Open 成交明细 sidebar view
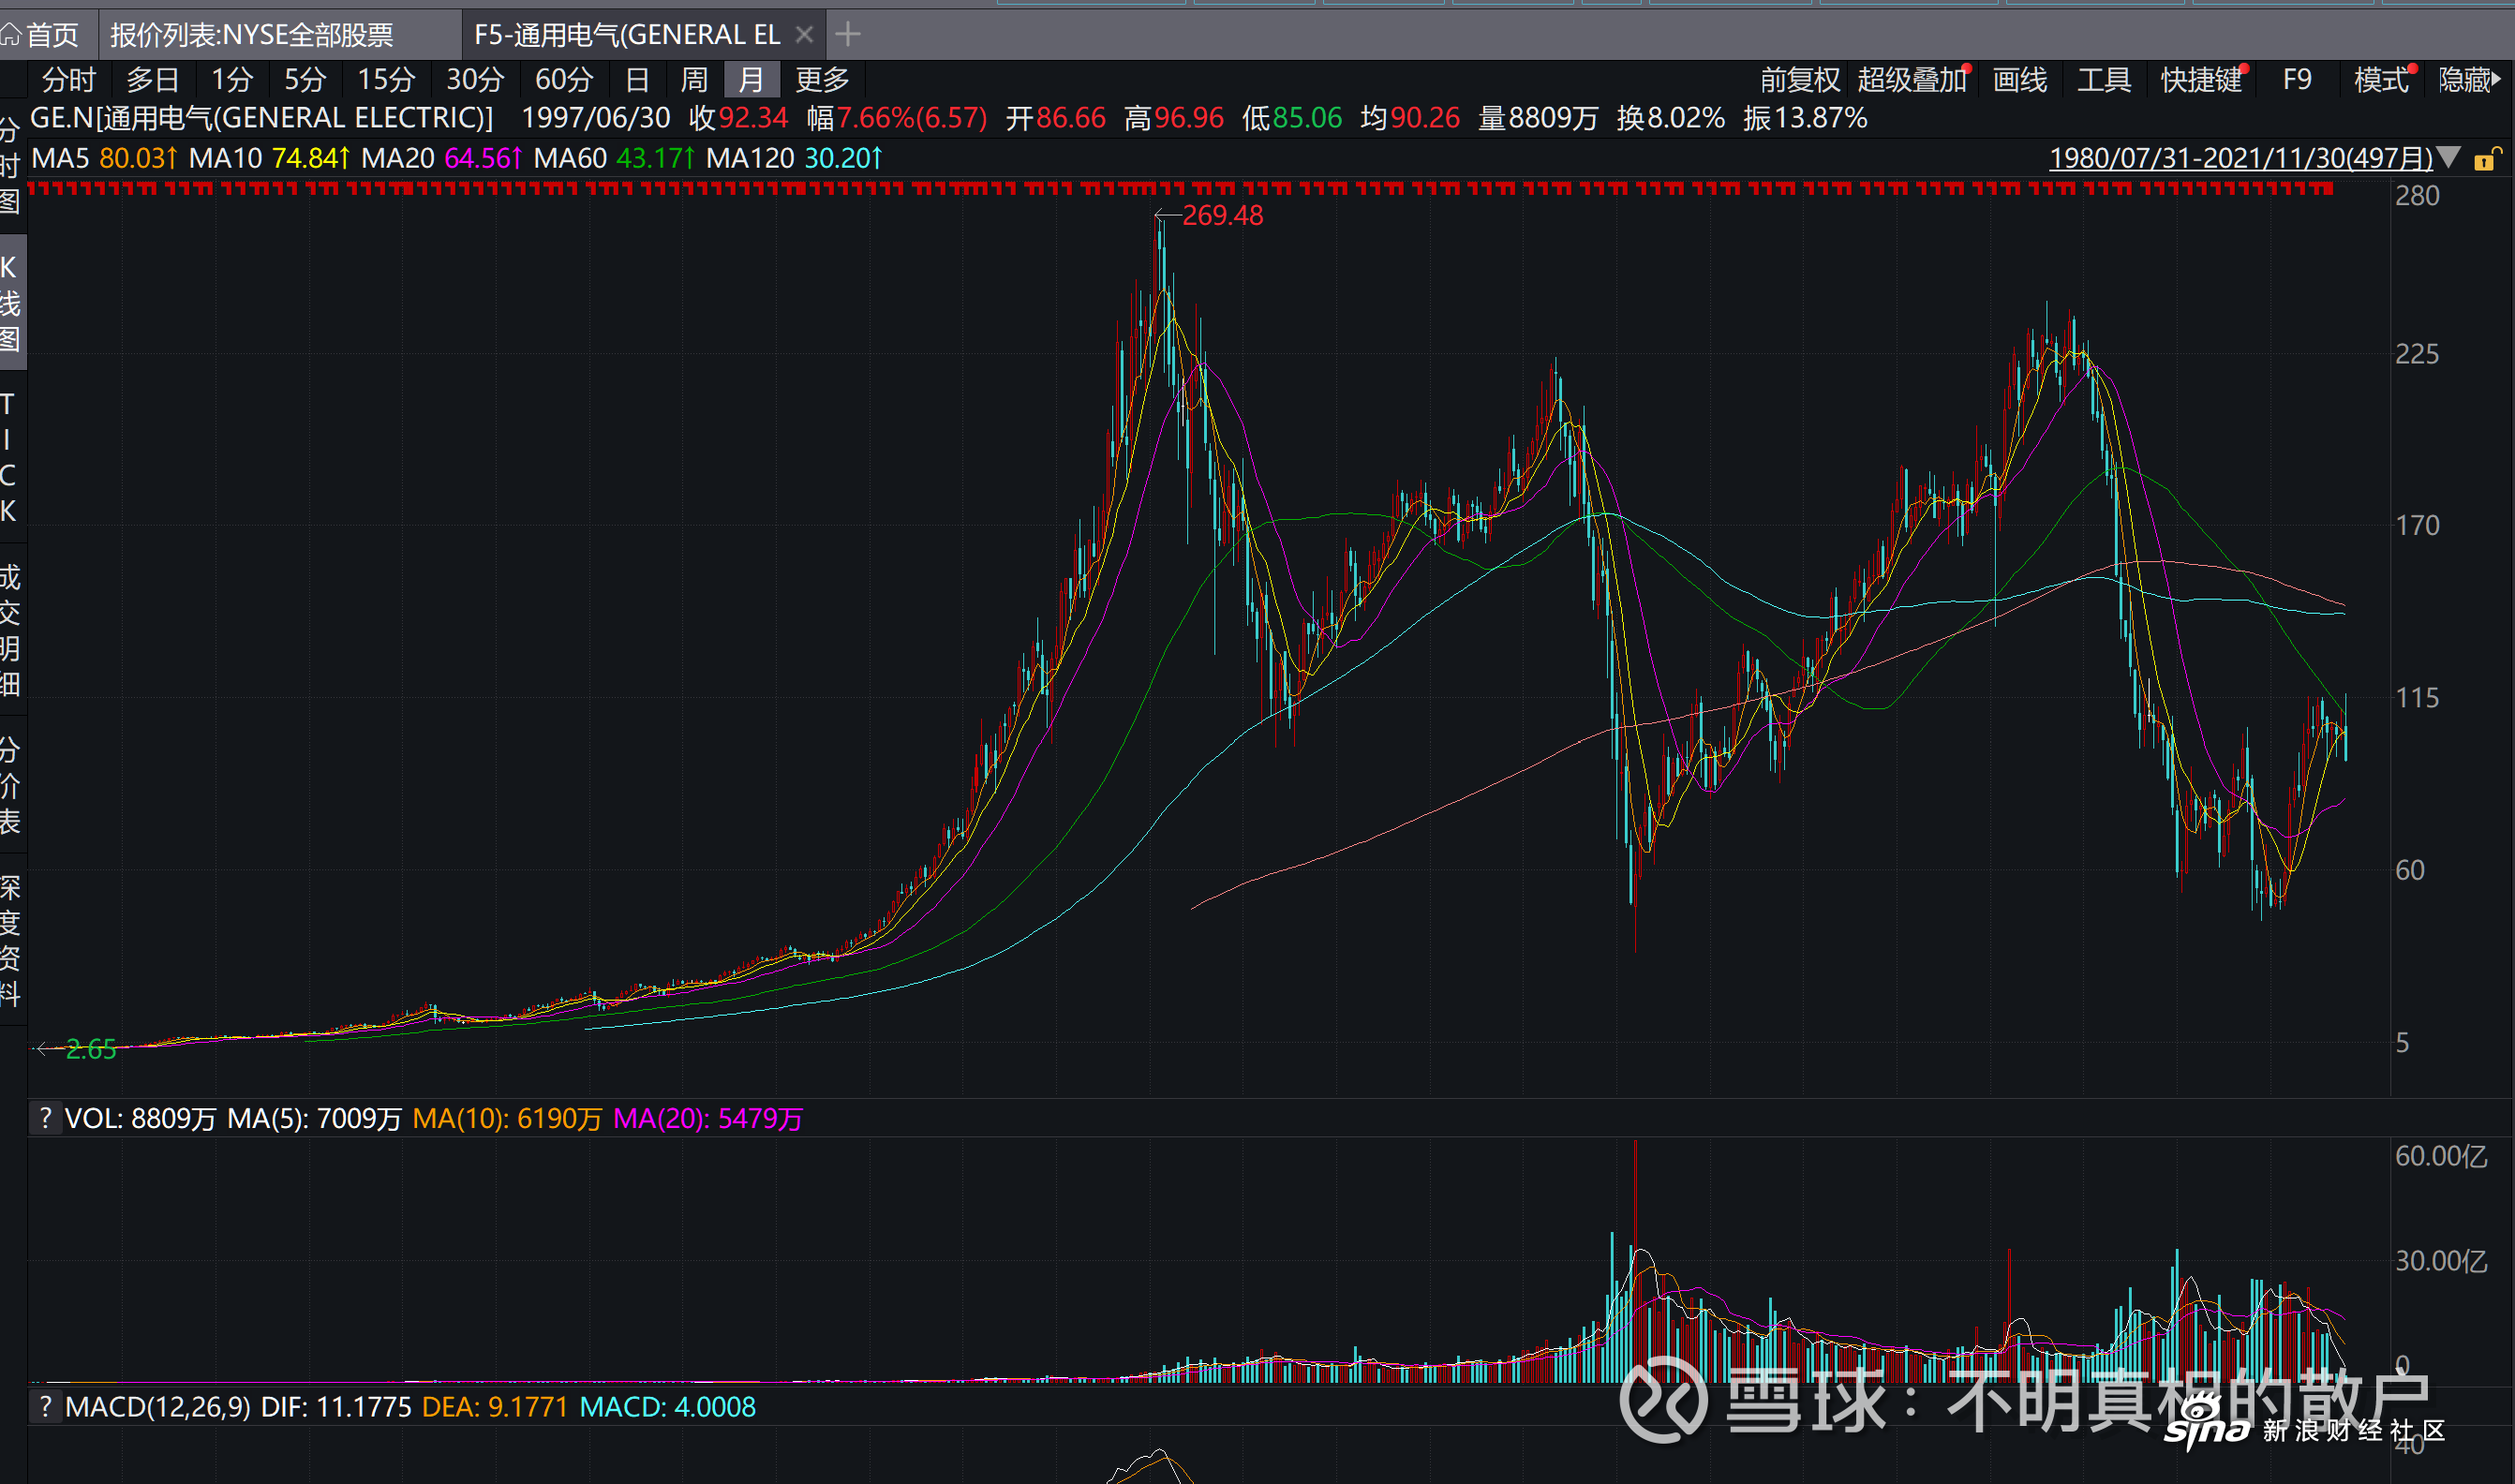 click(10, 630)
